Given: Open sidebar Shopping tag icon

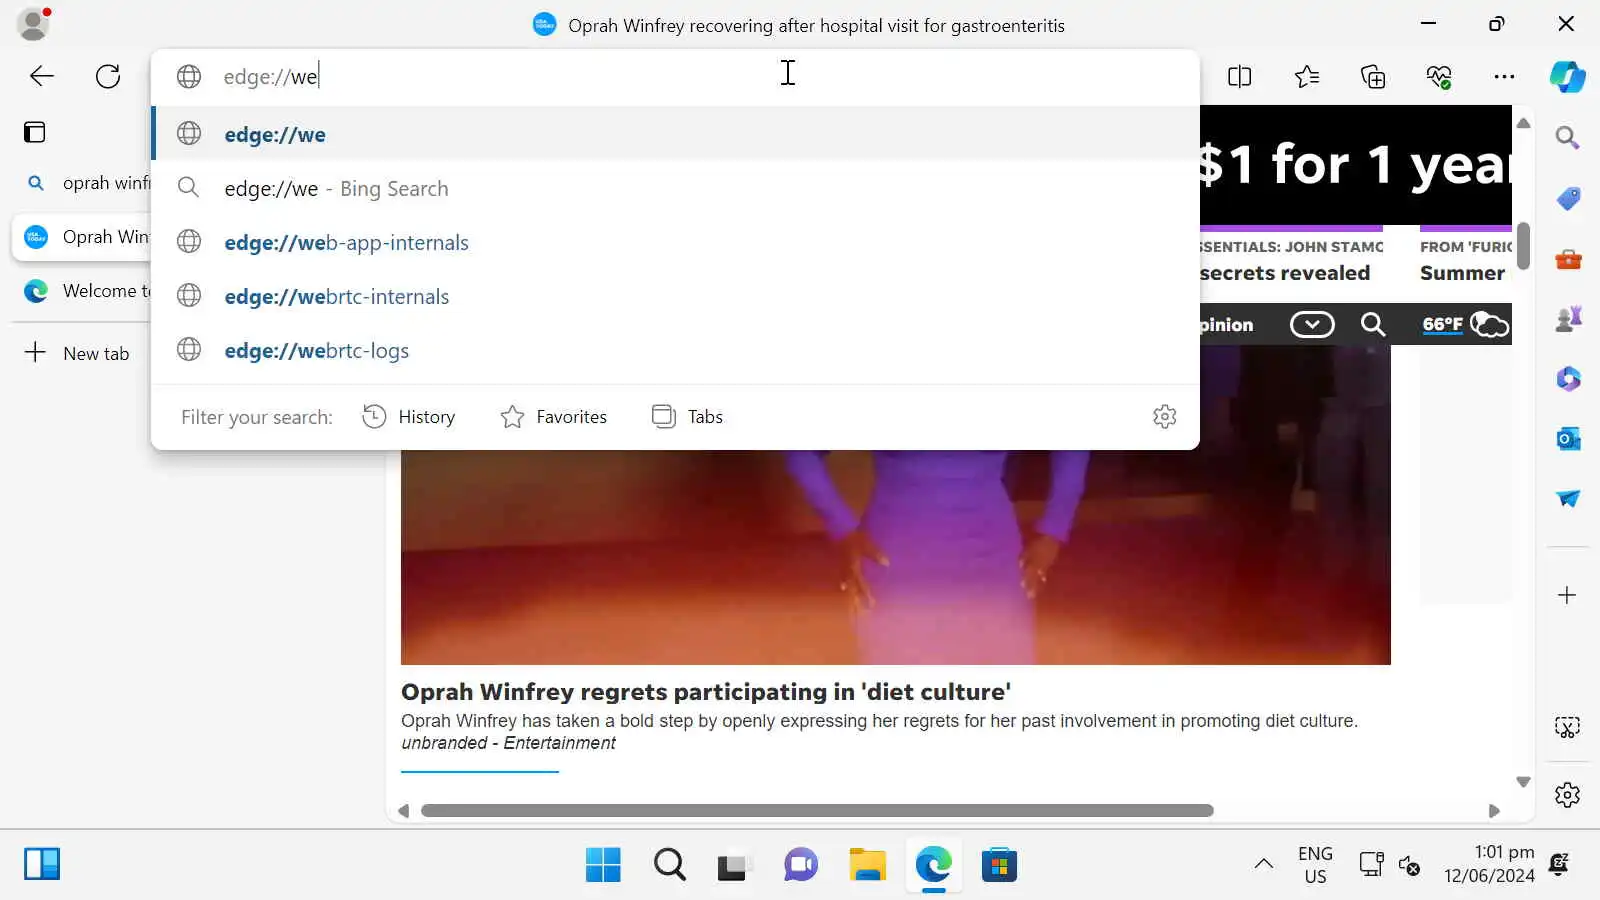Looking at the screenshot, I should pos(1568,199).
